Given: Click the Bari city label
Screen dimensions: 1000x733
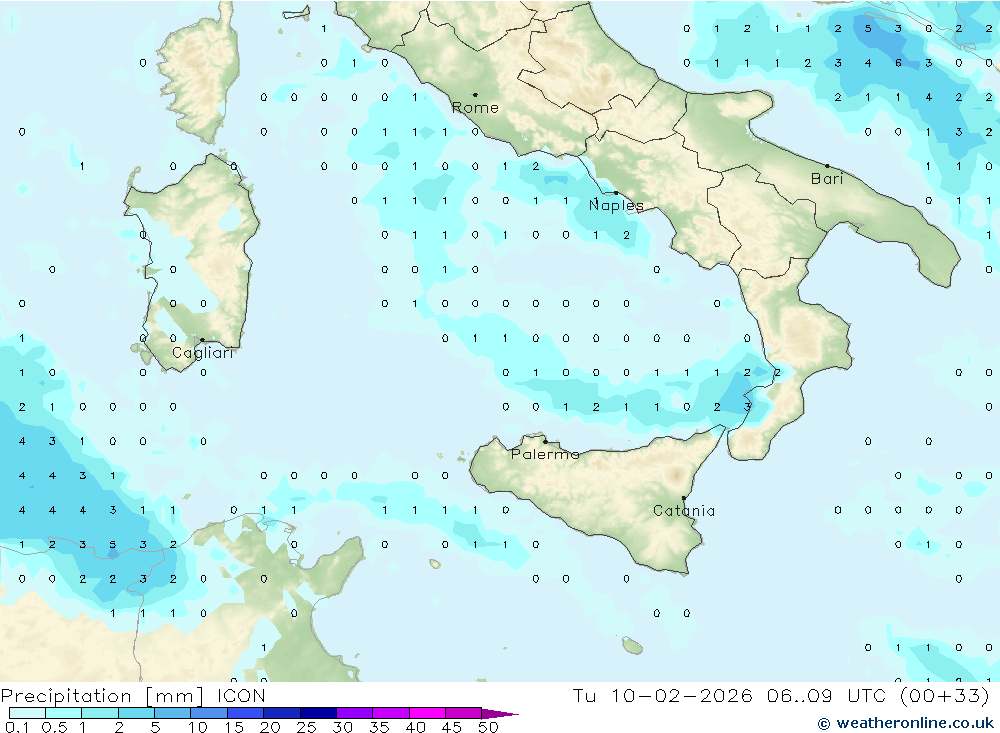Looking at the screenshot, I should pos(827,179).
